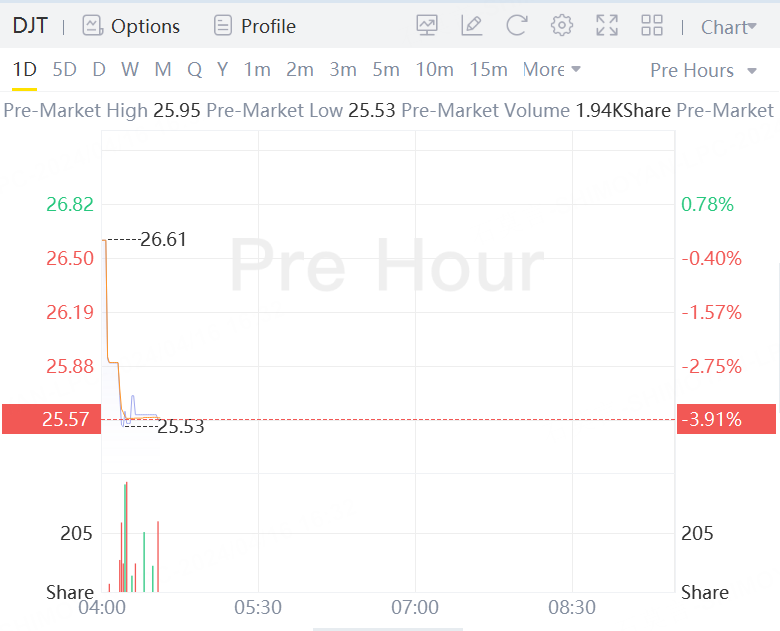Select the drawing pencil edit icon
This screenshot has width=780, height=631.
(x=472, y=25)
